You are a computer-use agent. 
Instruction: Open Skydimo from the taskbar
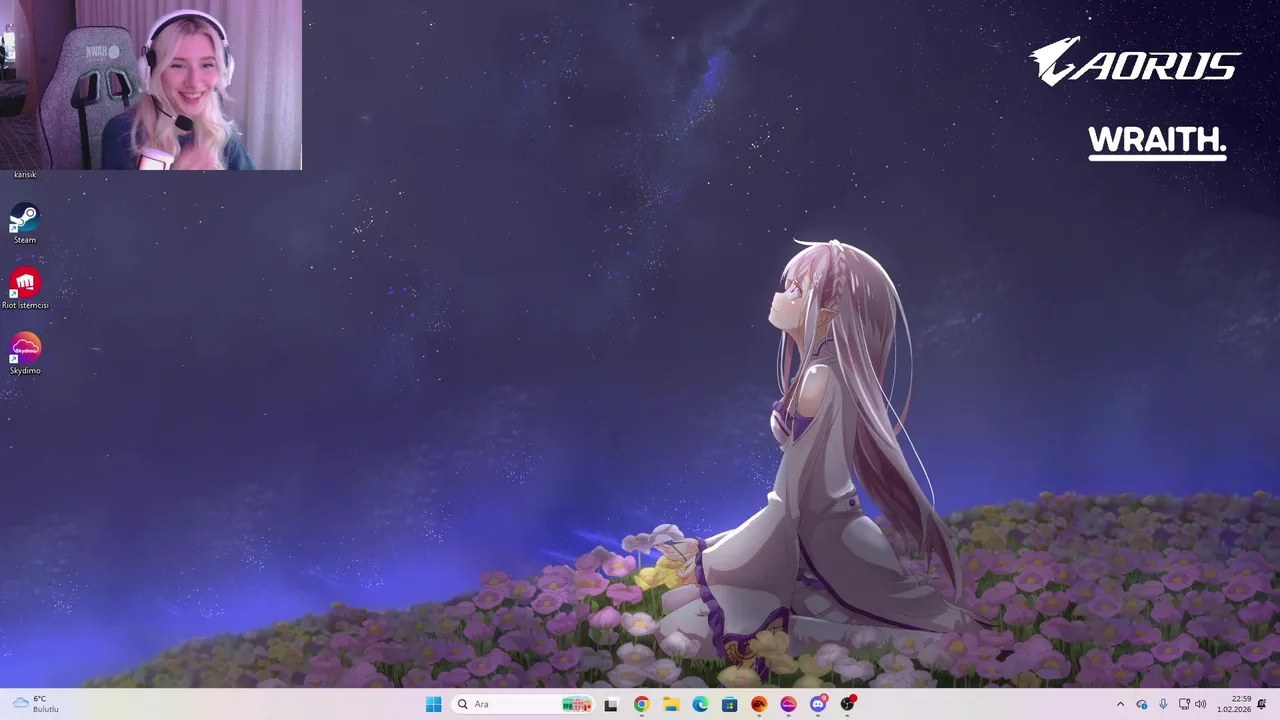coord(788,704)
